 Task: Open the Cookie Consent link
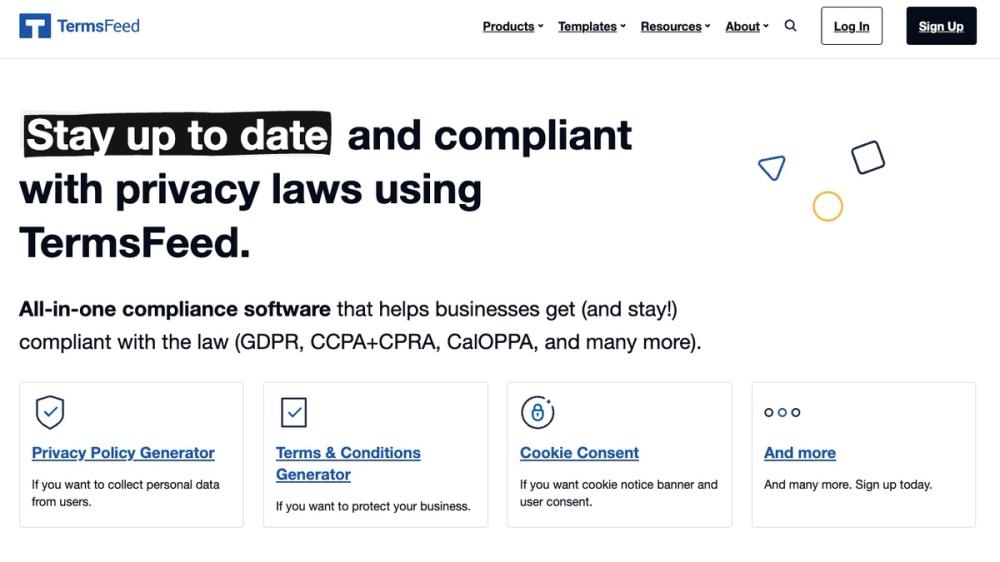point(579,452)
